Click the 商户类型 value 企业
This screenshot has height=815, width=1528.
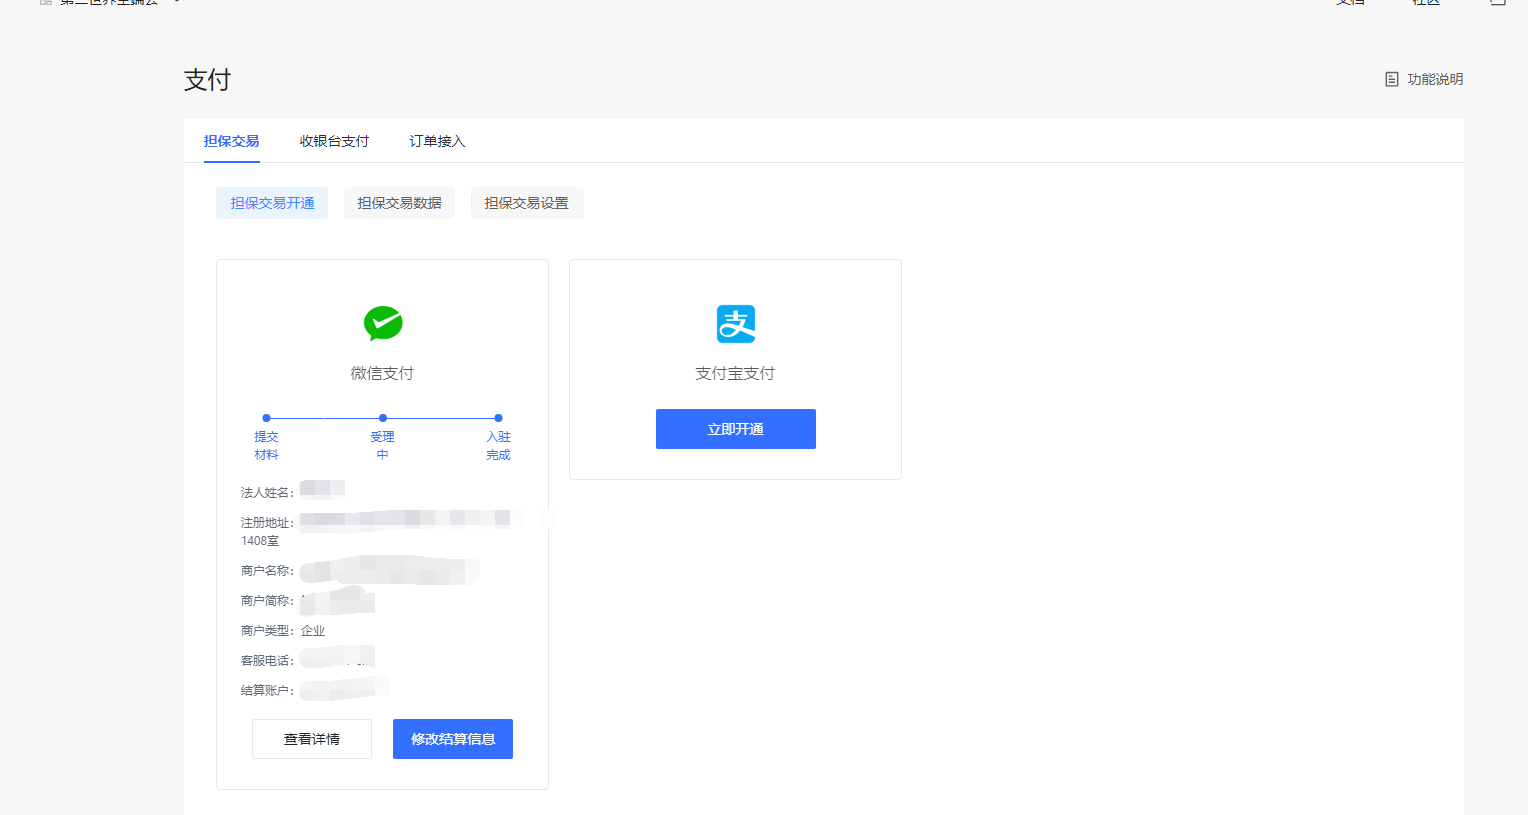click(x=313, y=630)
